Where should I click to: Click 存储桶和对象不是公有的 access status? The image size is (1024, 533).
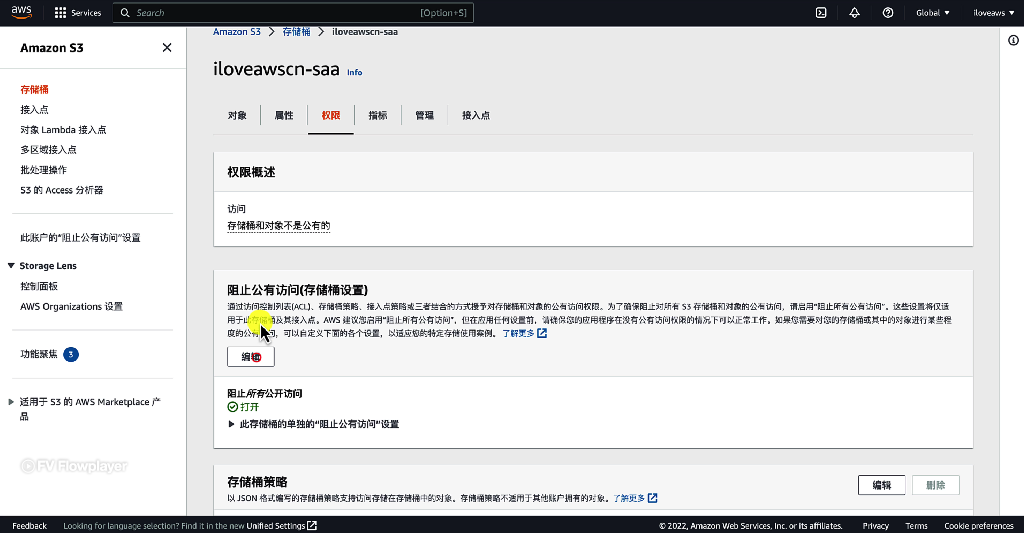pos(279,226)
